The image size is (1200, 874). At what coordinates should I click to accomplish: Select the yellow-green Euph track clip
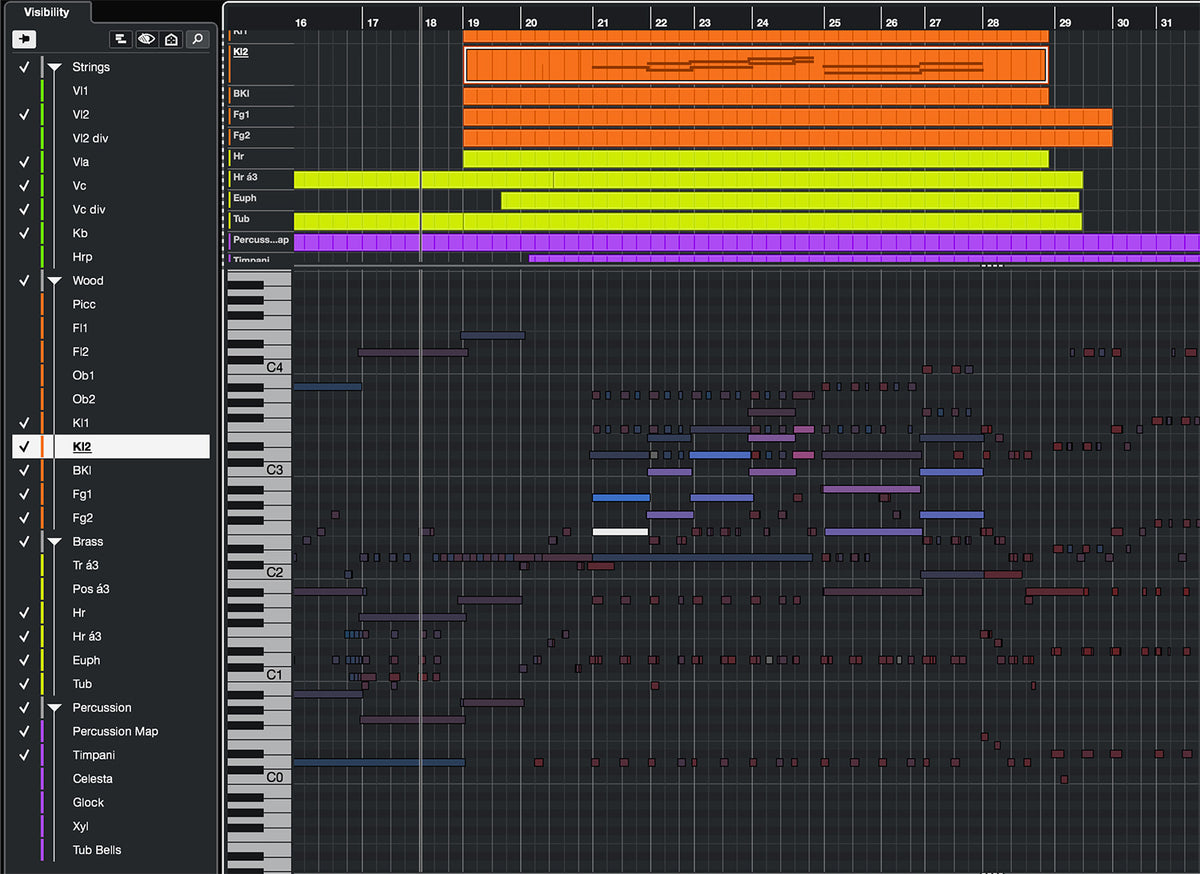click(x=790, y=201)
